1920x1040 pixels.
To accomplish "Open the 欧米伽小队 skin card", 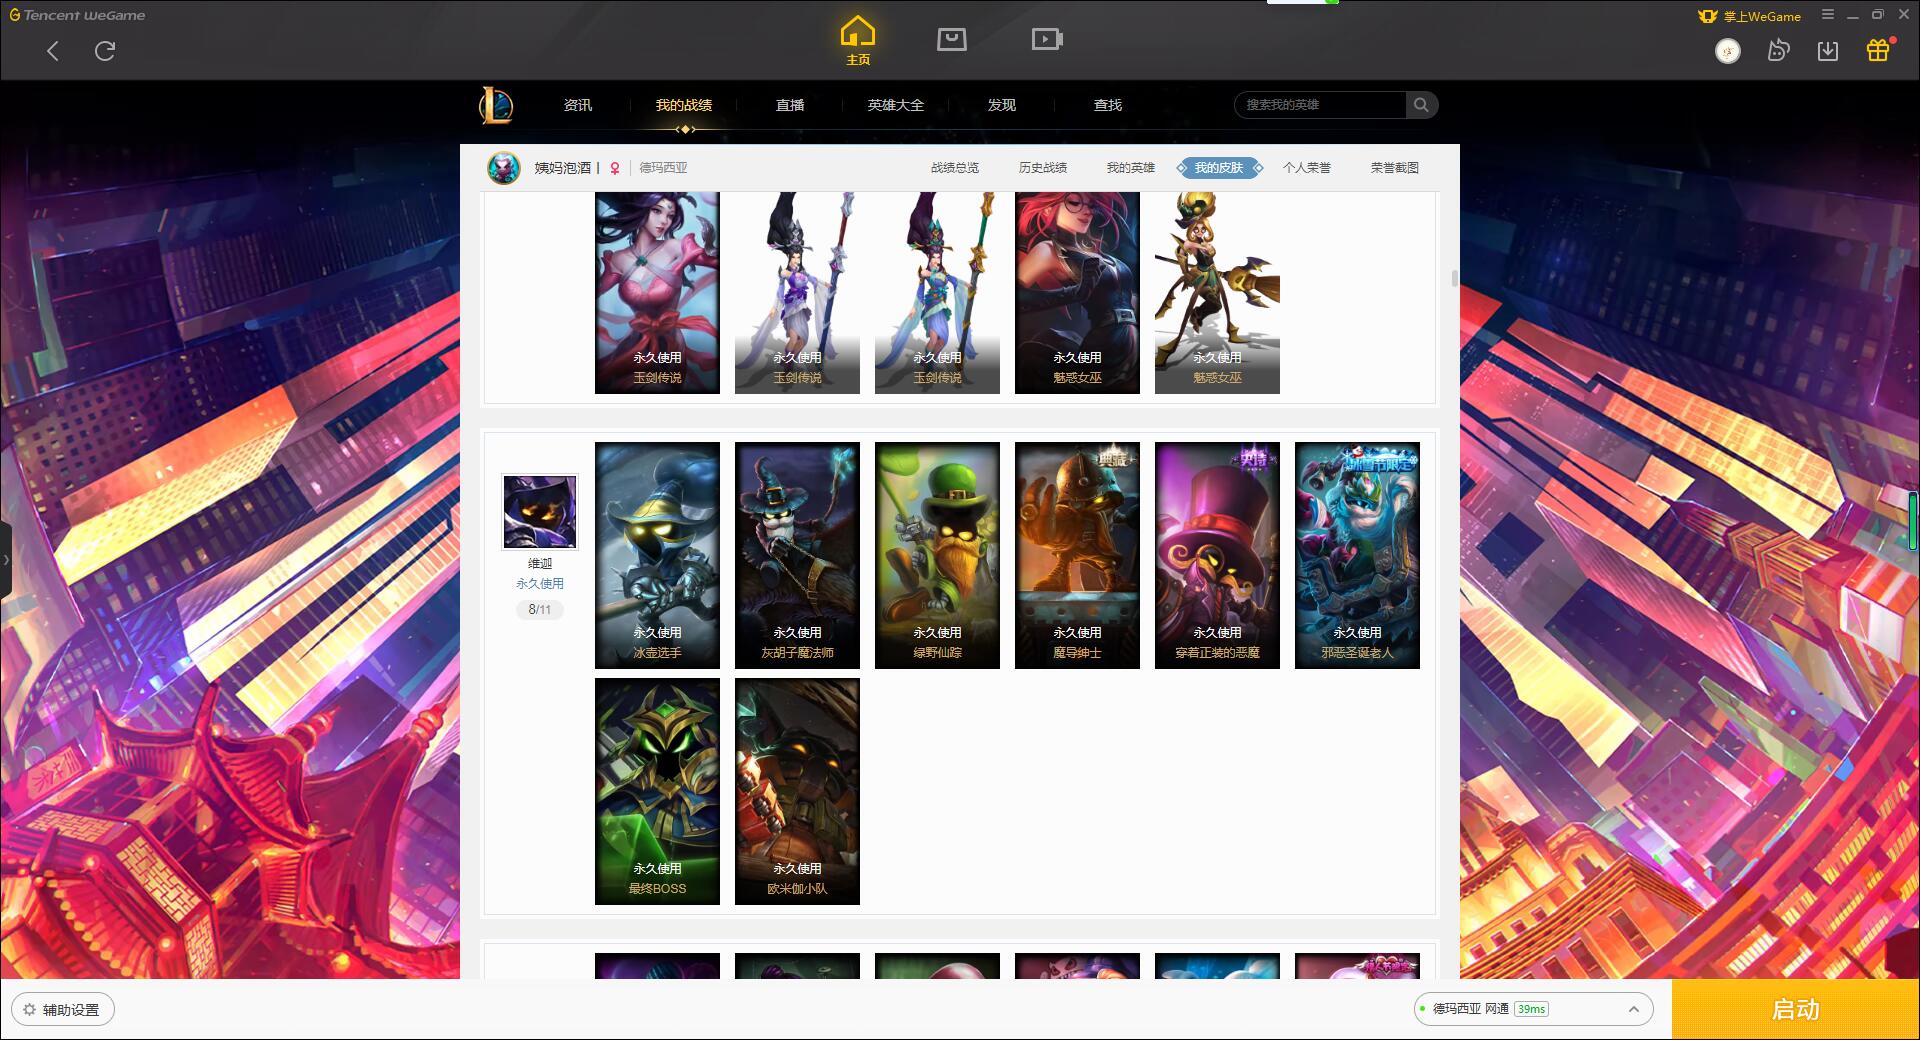I will pos(797,791).
